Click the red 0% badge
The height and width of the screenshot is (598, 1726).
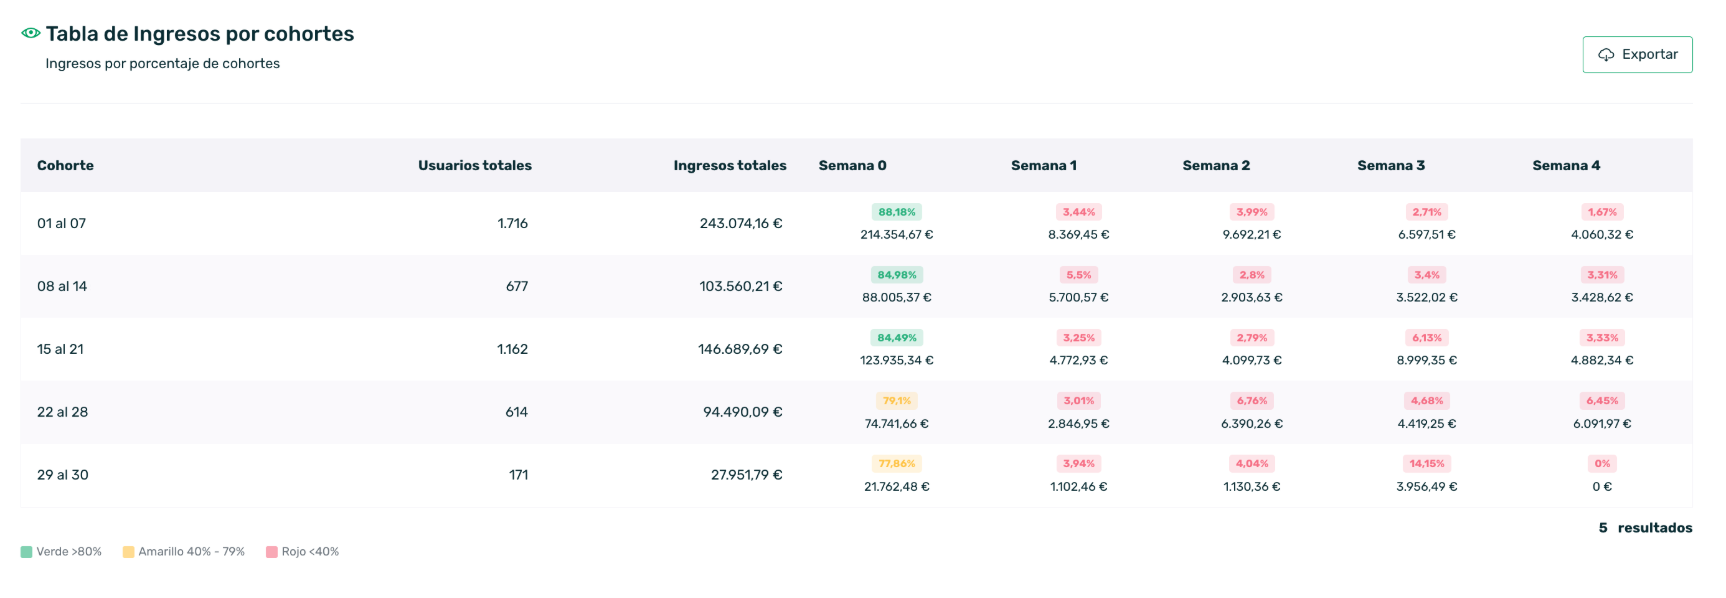[x=1602, y=464]
